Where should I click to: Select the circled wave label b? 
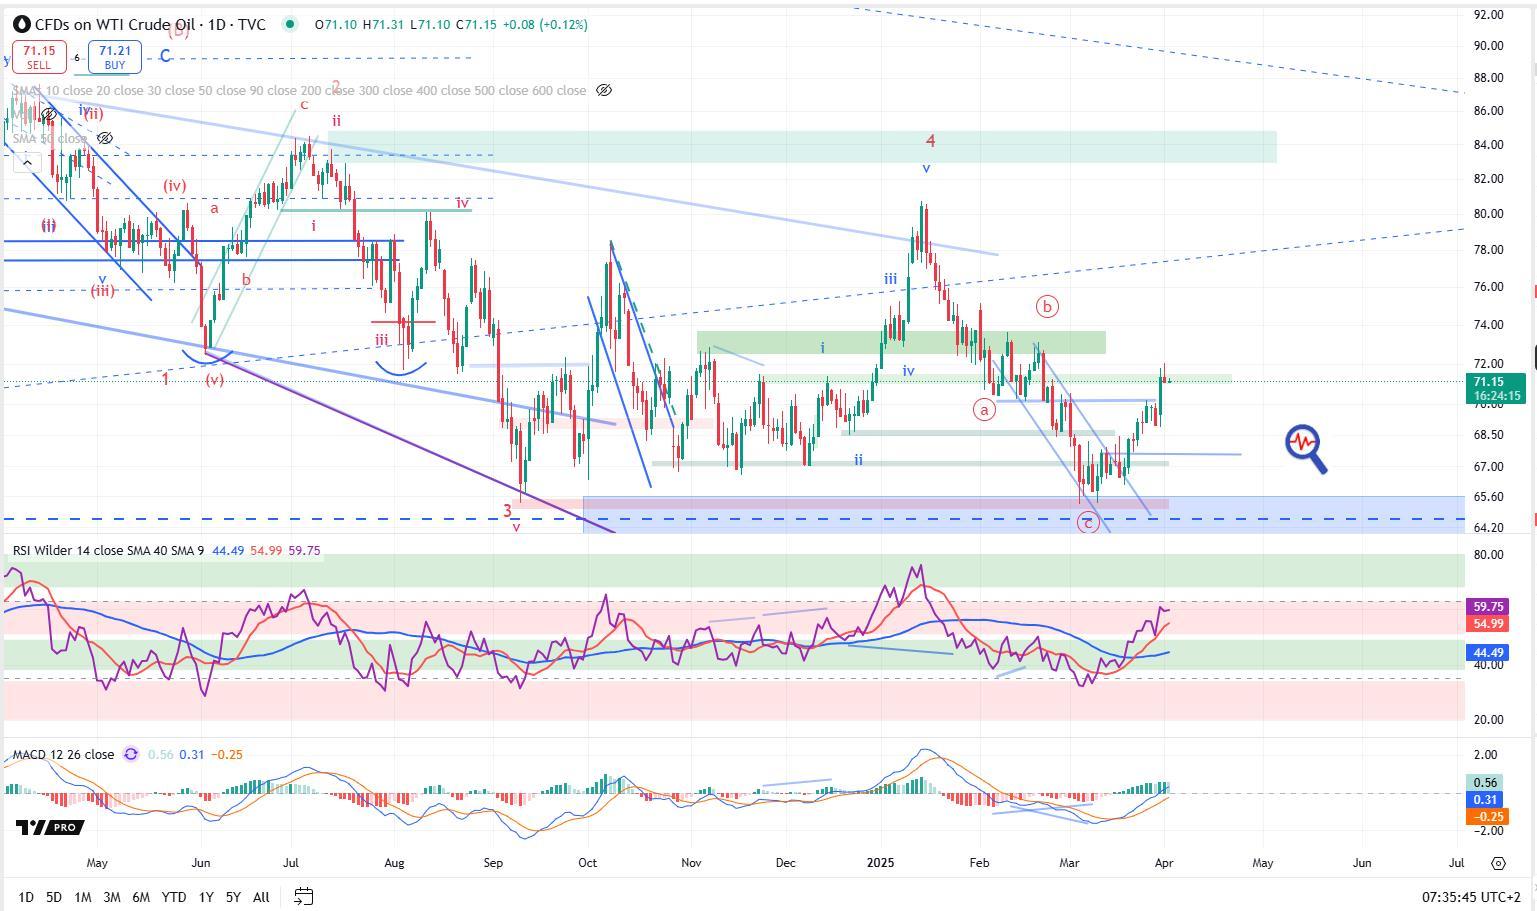pyautogui.click(x=1047, y=306)
